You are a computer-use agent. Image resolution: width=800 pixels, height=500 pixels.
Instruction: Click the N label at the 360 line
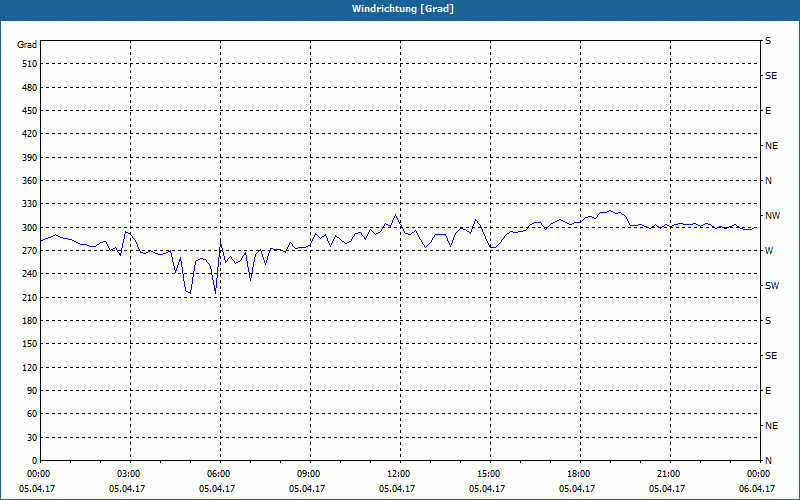(x=768, y=181)
